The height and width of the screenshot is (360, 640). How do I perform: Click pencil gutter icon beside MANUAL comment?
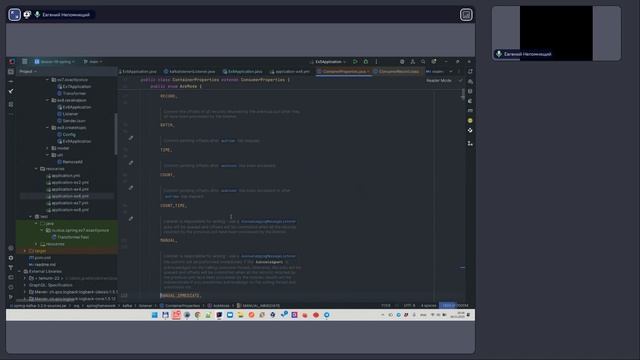131,219
